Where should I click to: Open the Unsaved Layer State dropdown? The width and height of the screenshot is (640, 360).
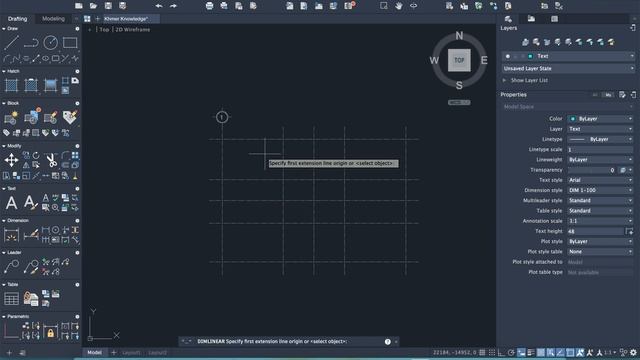point(568,68)
